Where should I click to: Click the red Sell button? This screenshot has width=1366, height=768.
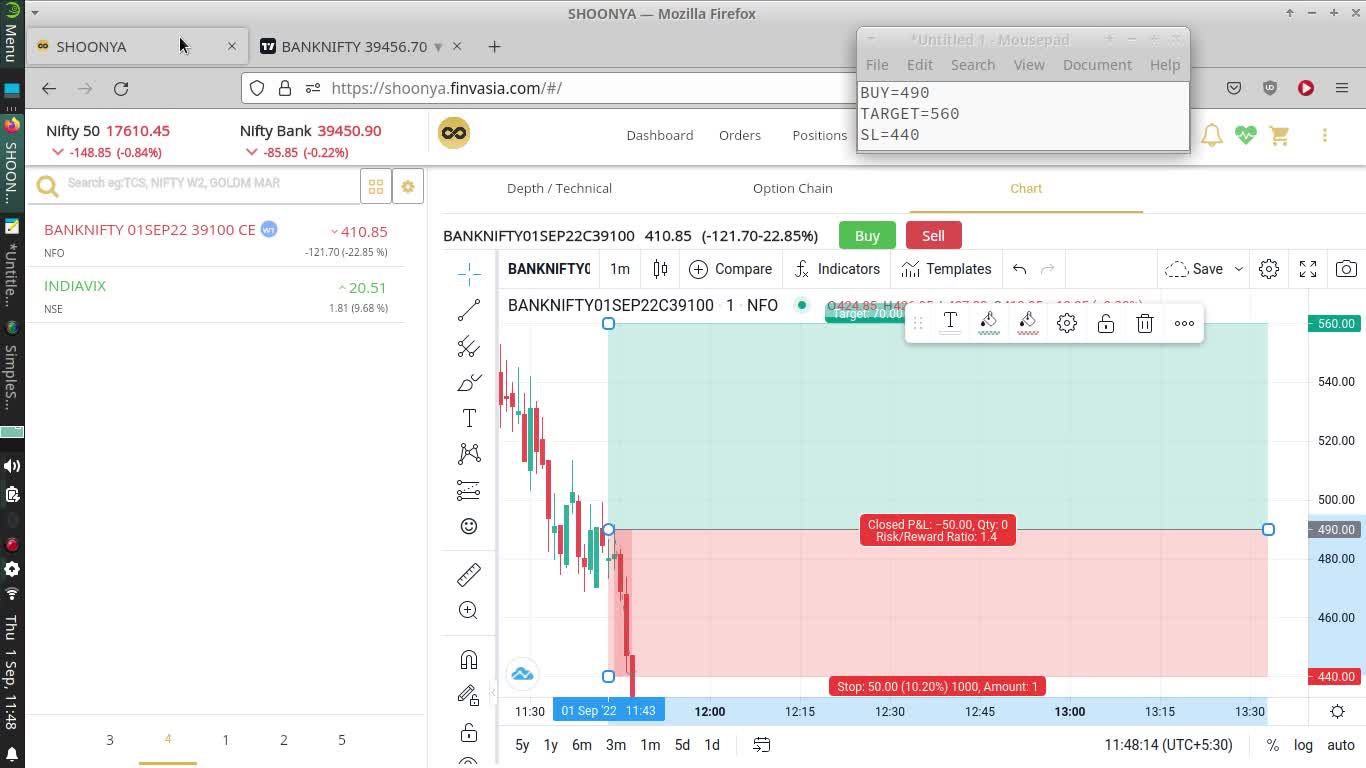pyautogui.click(x=933, y=236)
